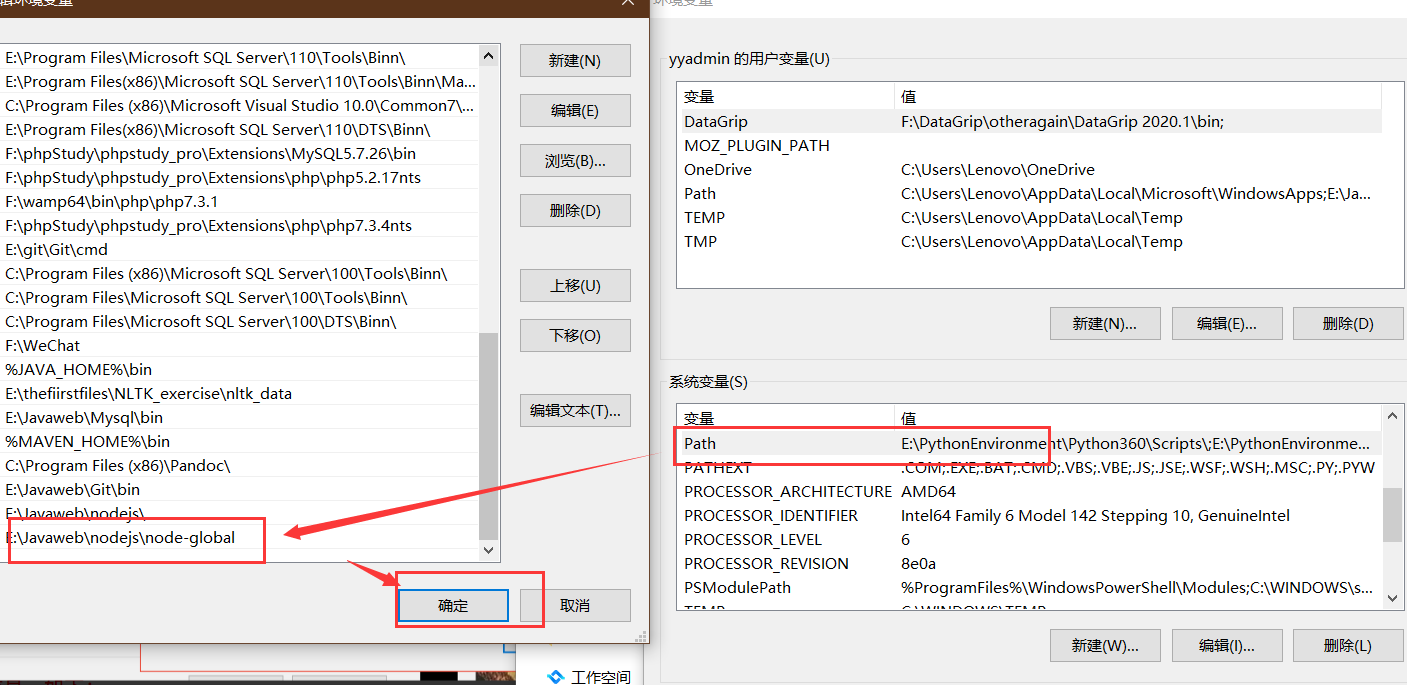The height and width of the screenshot is (685, 1407).
Task: Click 删除(L) to delete a system variable
Action: point(1347,645)
